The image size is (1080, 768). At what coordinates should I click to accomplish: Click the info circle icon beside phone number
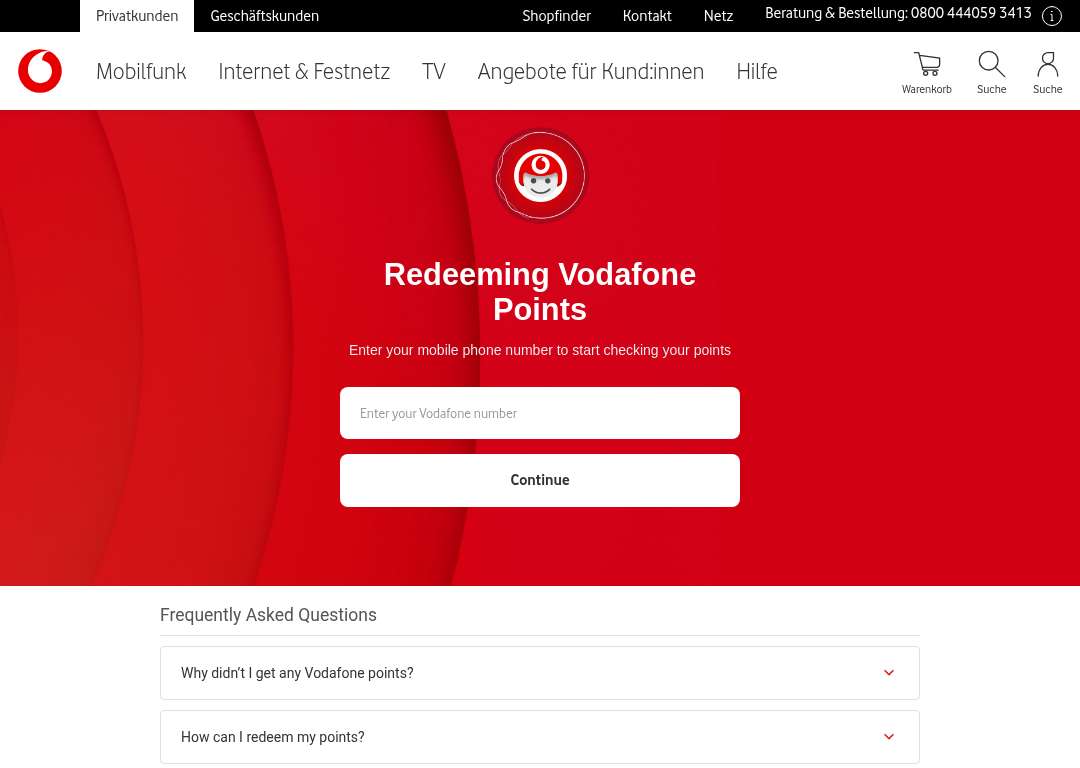1051,16
